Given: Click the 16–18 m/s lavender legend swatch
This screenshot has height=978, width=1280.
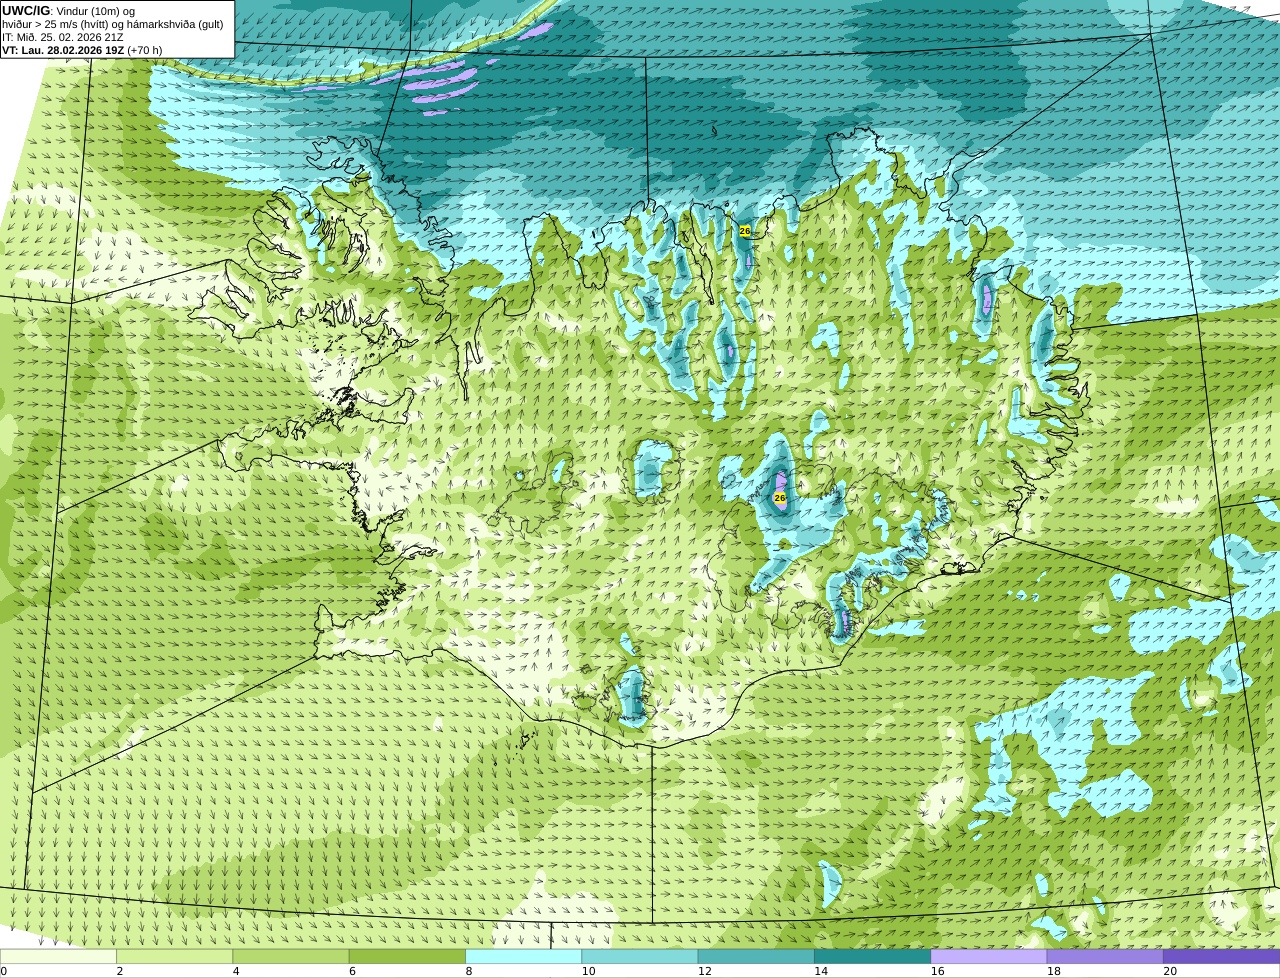Looking at the screenshot, I should (989, 956).
